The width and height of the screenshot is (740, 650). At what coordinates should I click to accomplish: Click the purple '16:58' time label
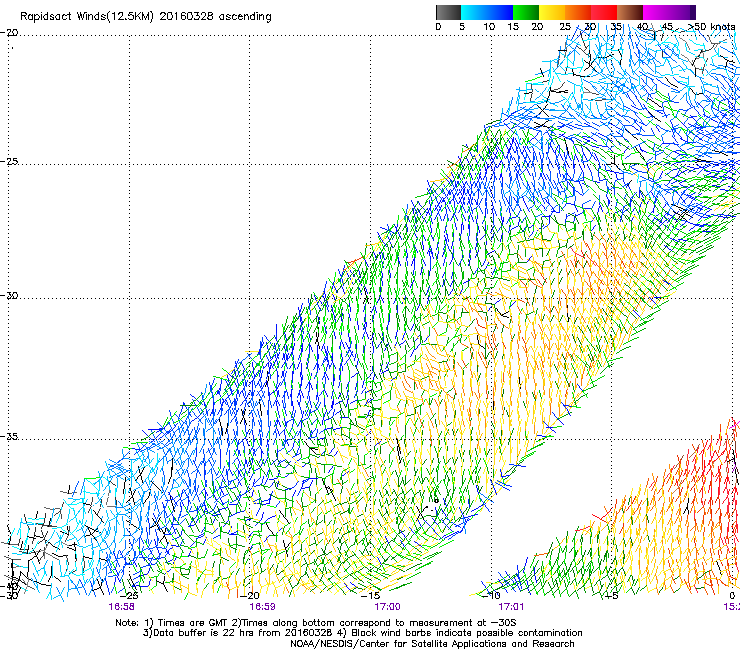click(x=121, y=607)
